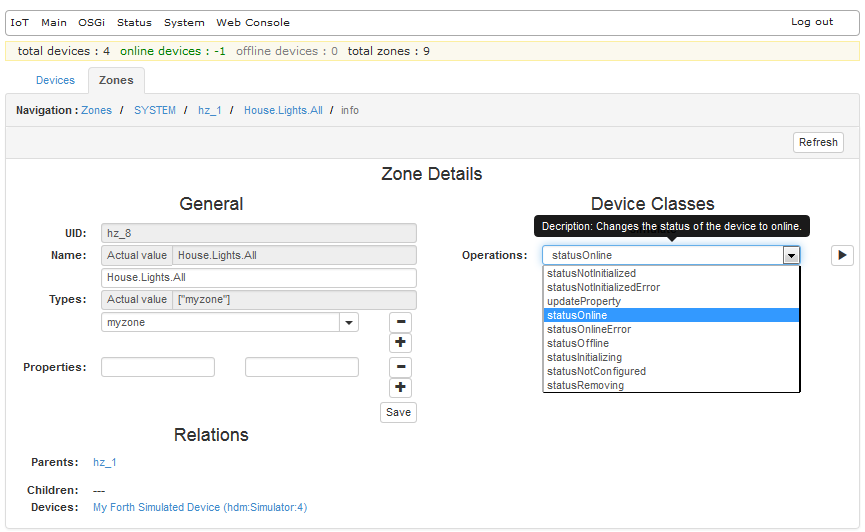Image resolution: width=865 pixels, height=532 pixels.
Task: Collapse the Operations dropdown using its arrow
Action: (x=791, y=256)
